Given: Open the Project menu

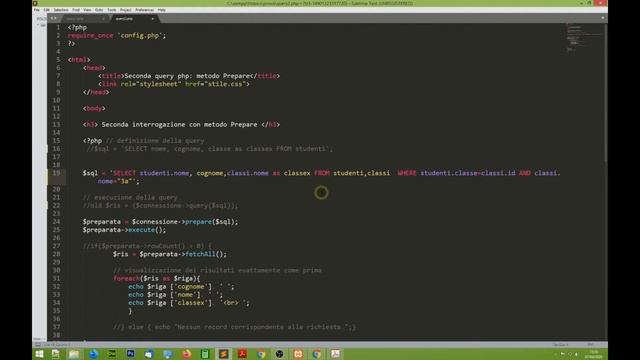Looking at the screenshot, I should tap(126, 10).
